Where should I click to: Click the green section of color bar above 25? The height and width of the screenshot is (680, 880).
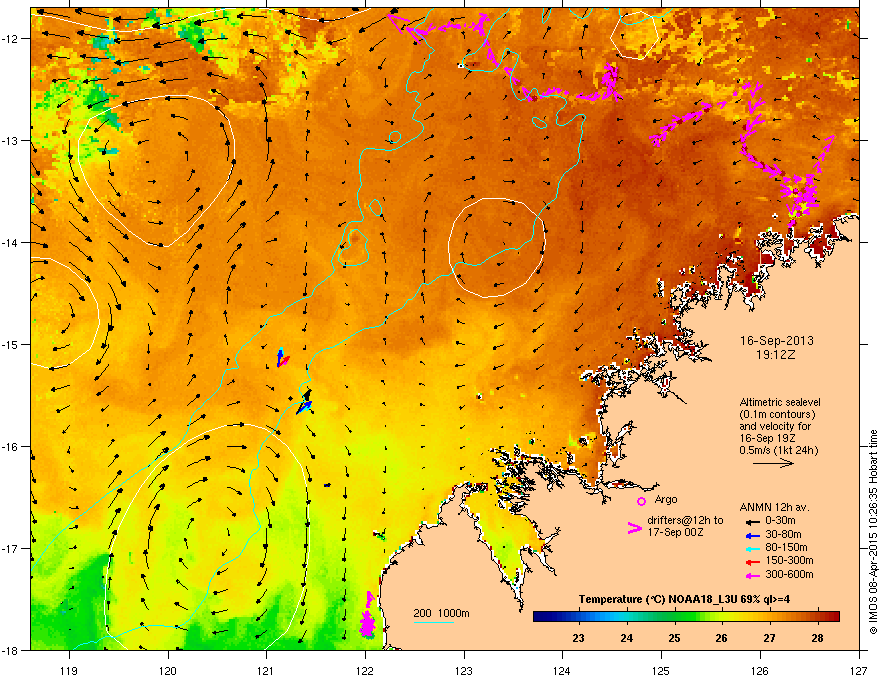point(675,617)
